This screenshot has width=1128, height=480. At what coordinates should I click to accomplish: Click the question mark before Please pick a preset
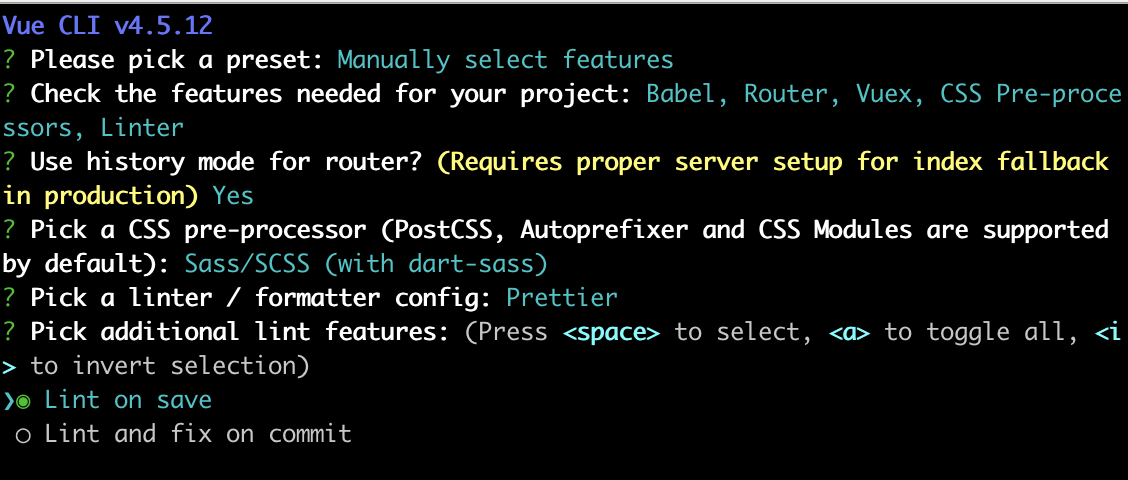point(9,60)
